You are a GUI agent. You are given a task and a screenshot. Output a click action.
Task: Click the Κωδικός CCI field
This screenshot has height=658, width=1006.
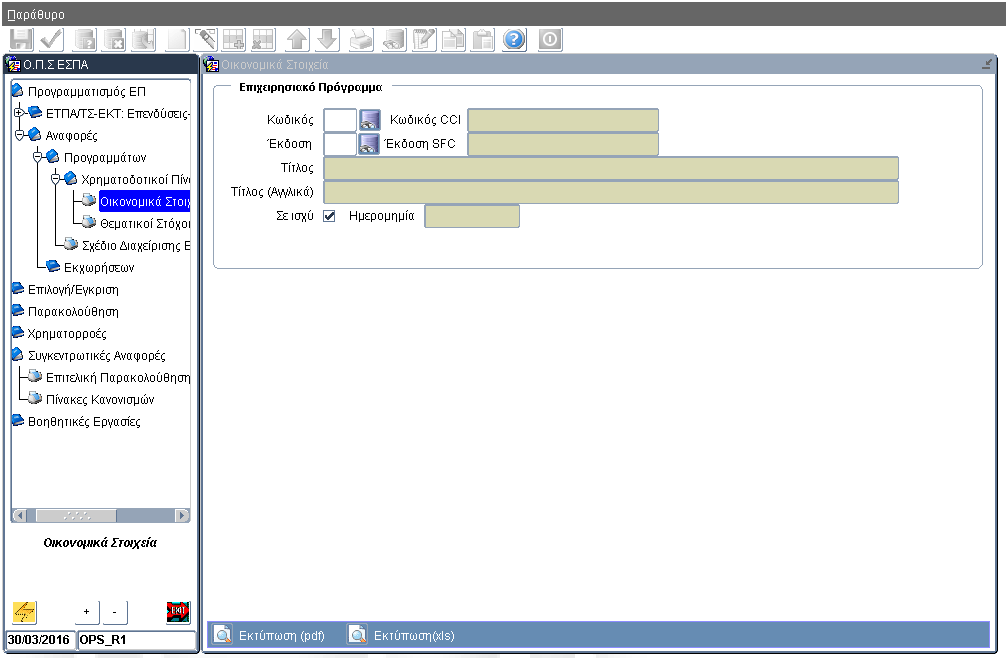563,120
